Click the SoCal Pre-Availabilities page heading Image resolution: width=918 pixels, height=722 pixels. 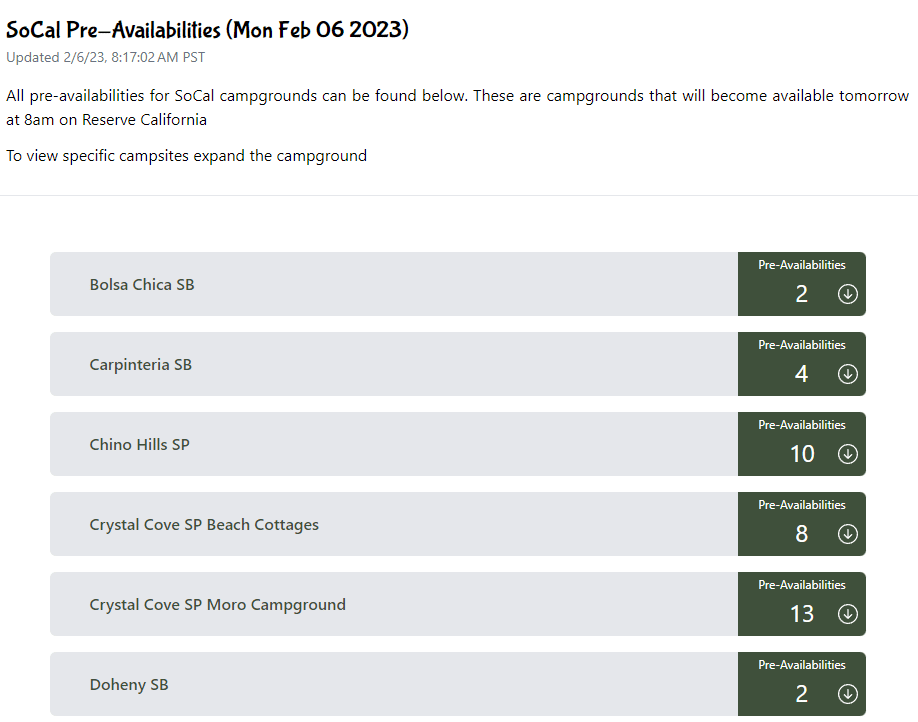207,29
